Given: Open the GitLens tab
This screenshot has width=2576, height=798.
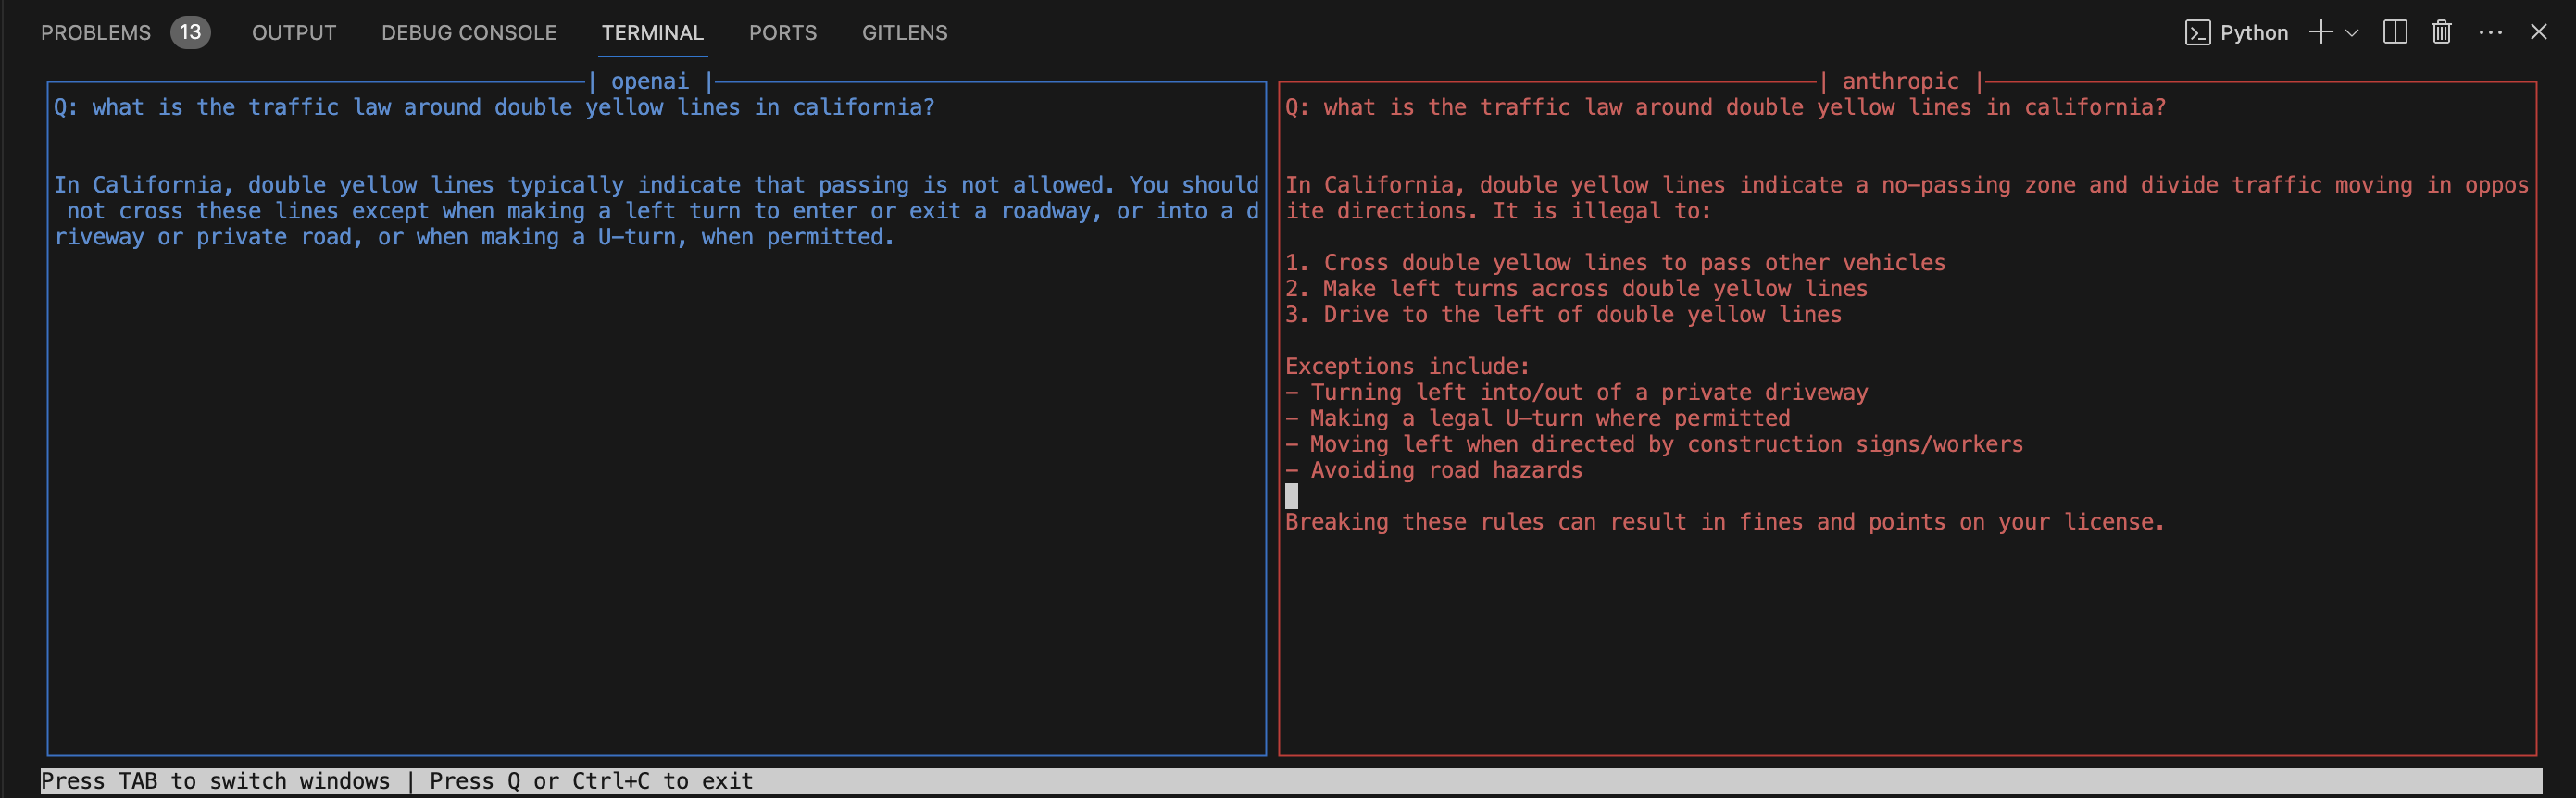Looking at the screenshot, I should 905,33.
